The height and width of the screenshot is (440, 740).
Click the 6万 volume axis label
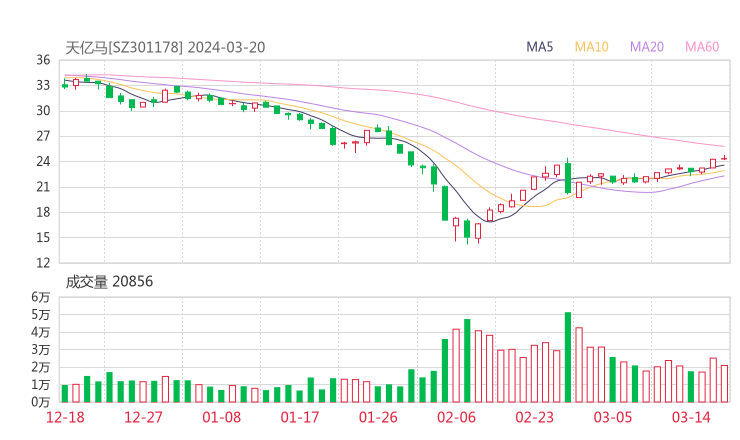(x=41, y=297)
